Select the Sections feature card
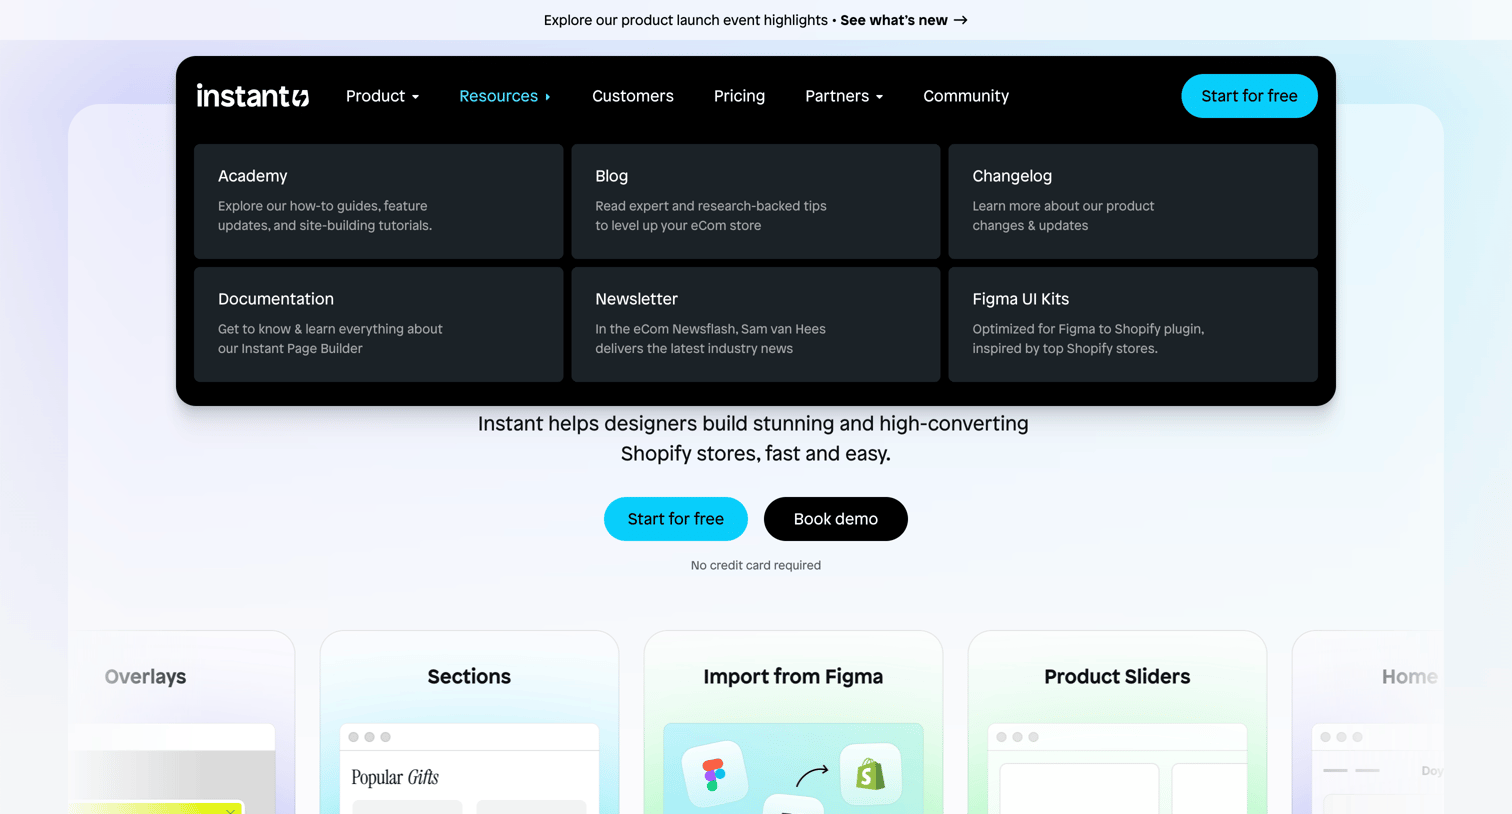 (469, 722)
